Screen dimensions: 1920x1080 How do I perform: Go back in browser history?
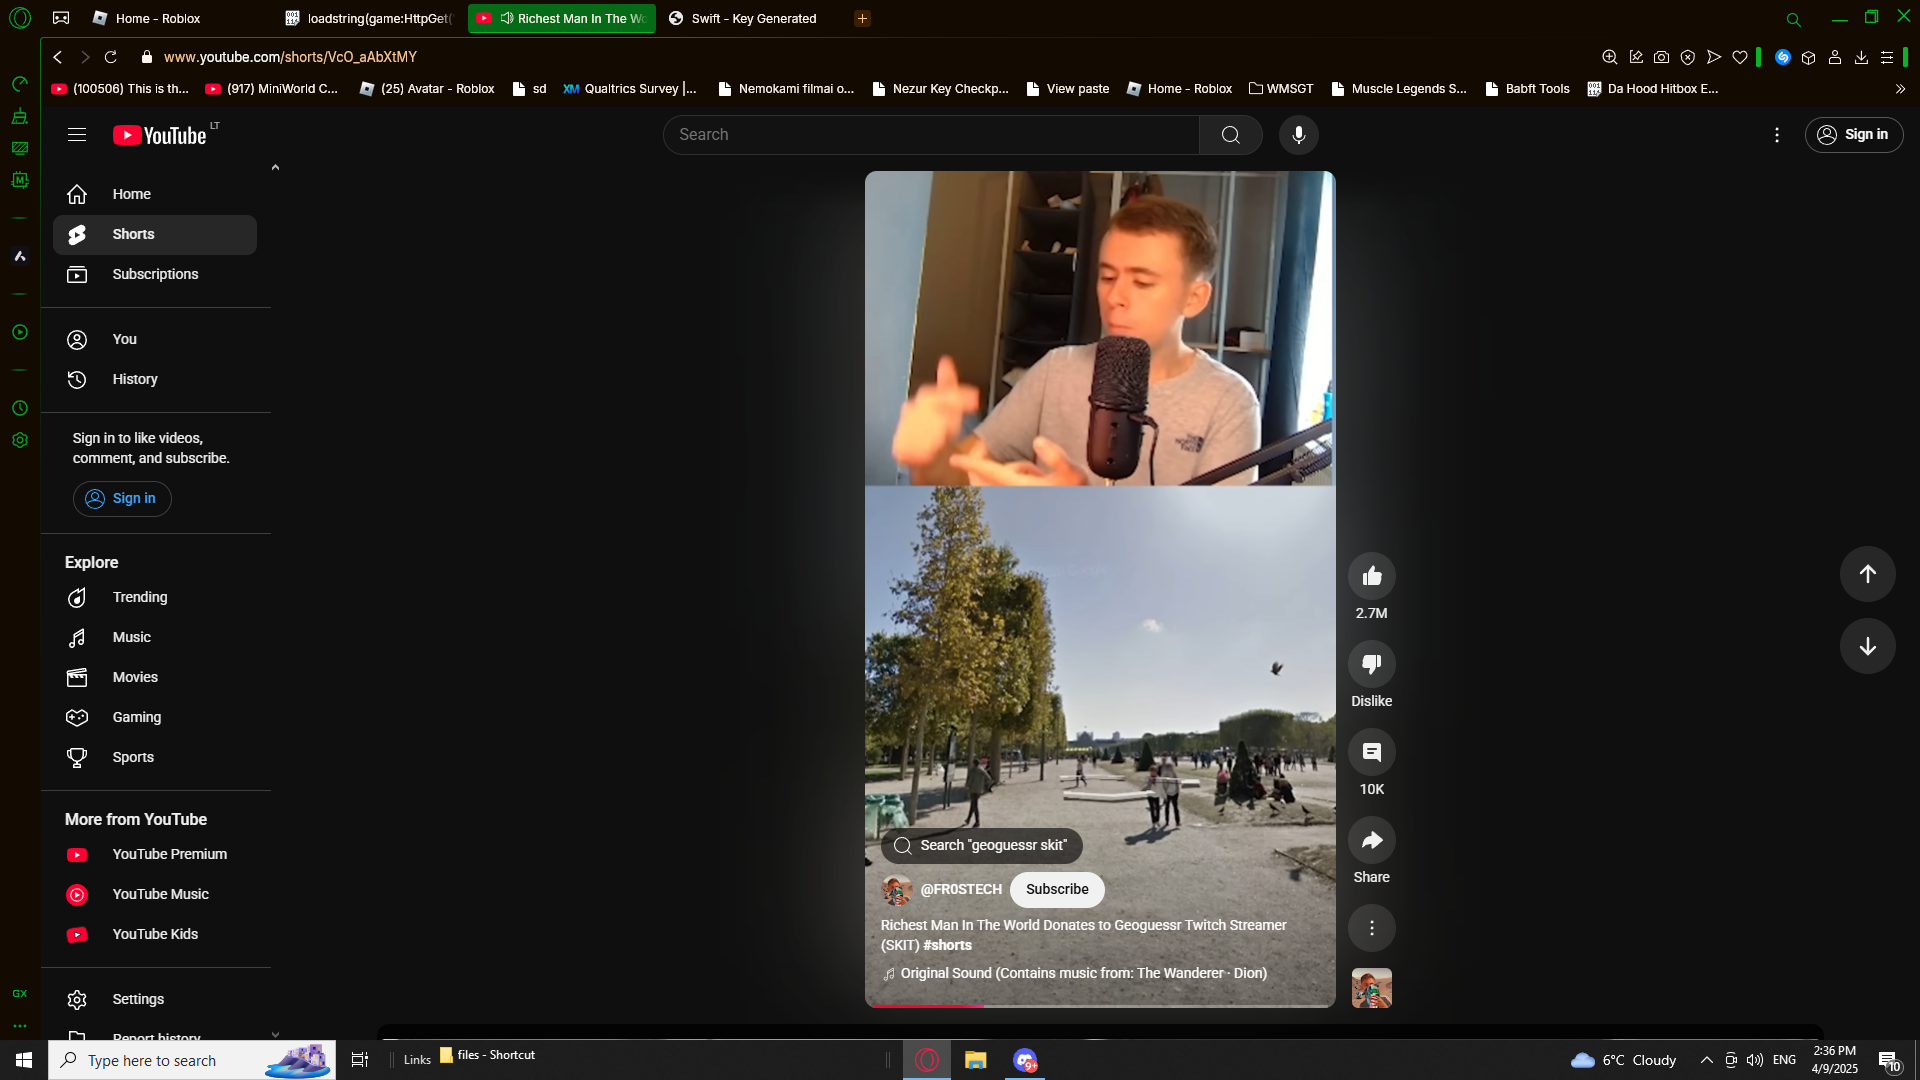[58, 57]
